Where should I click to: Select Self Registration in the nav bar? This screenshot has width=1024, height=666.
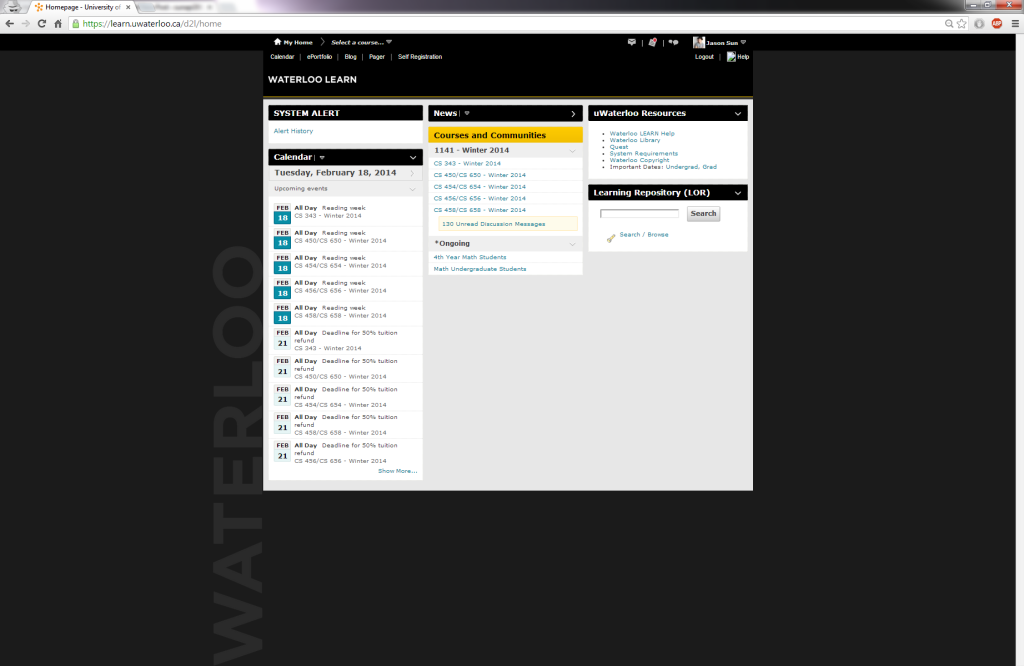coord(419,57)
